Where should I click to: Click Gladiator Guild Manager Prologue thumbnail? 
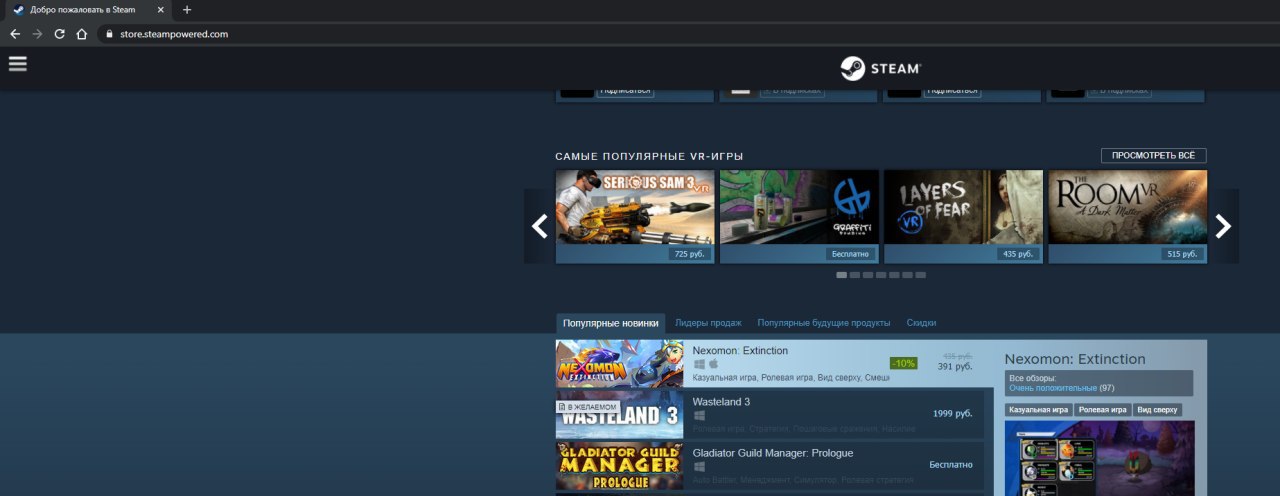(620, 466)
